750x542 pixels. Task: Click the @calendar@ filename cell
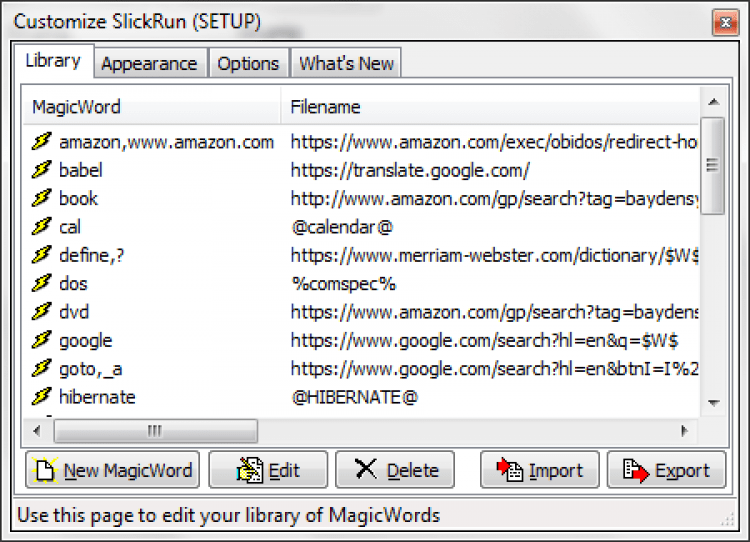[342, 227]
